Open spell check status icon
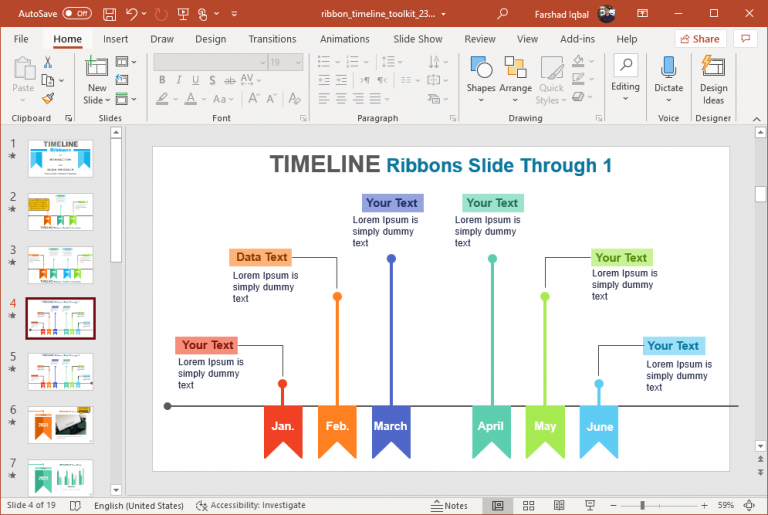The image size is (768, 515). point(75,505)
